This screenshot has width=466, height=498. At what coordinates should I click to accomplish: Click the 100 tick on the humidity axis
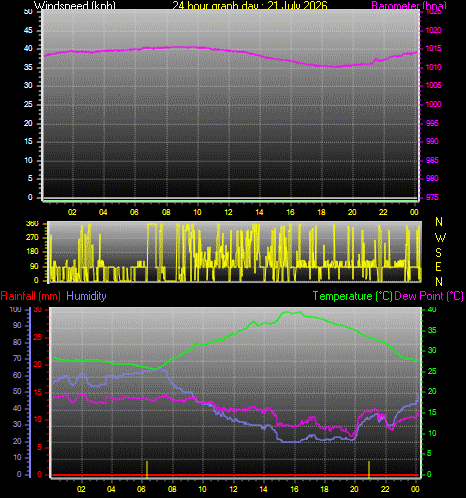tap(15, 309)
